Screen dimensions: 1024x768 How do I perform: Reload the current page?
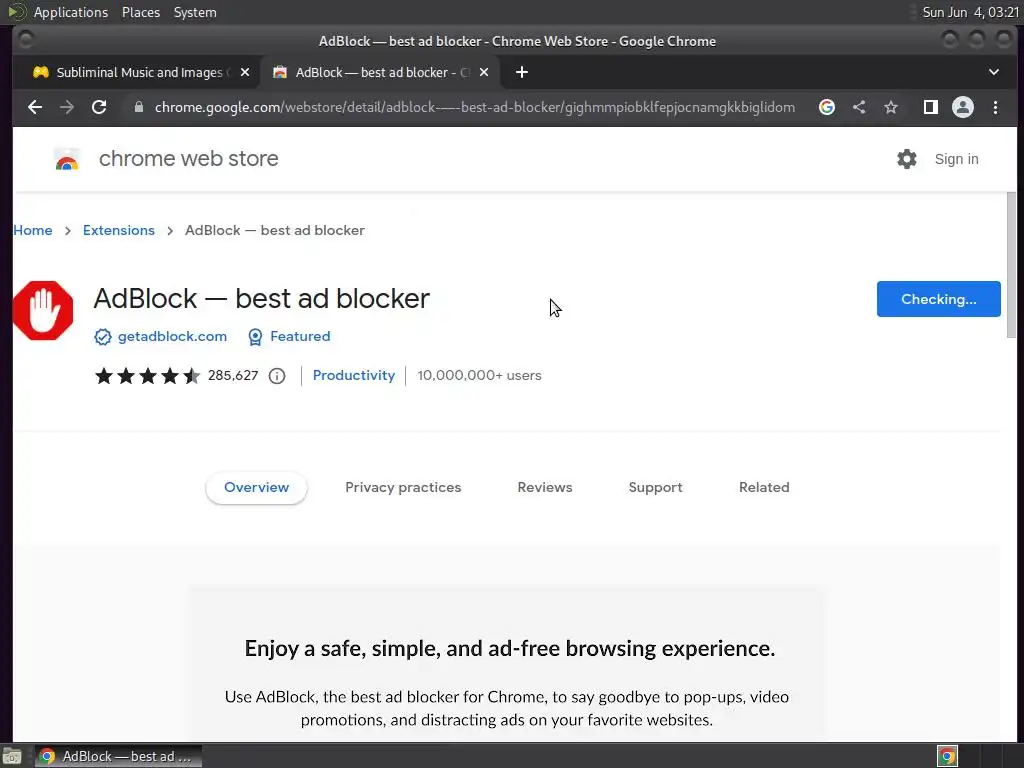[99, 107]
